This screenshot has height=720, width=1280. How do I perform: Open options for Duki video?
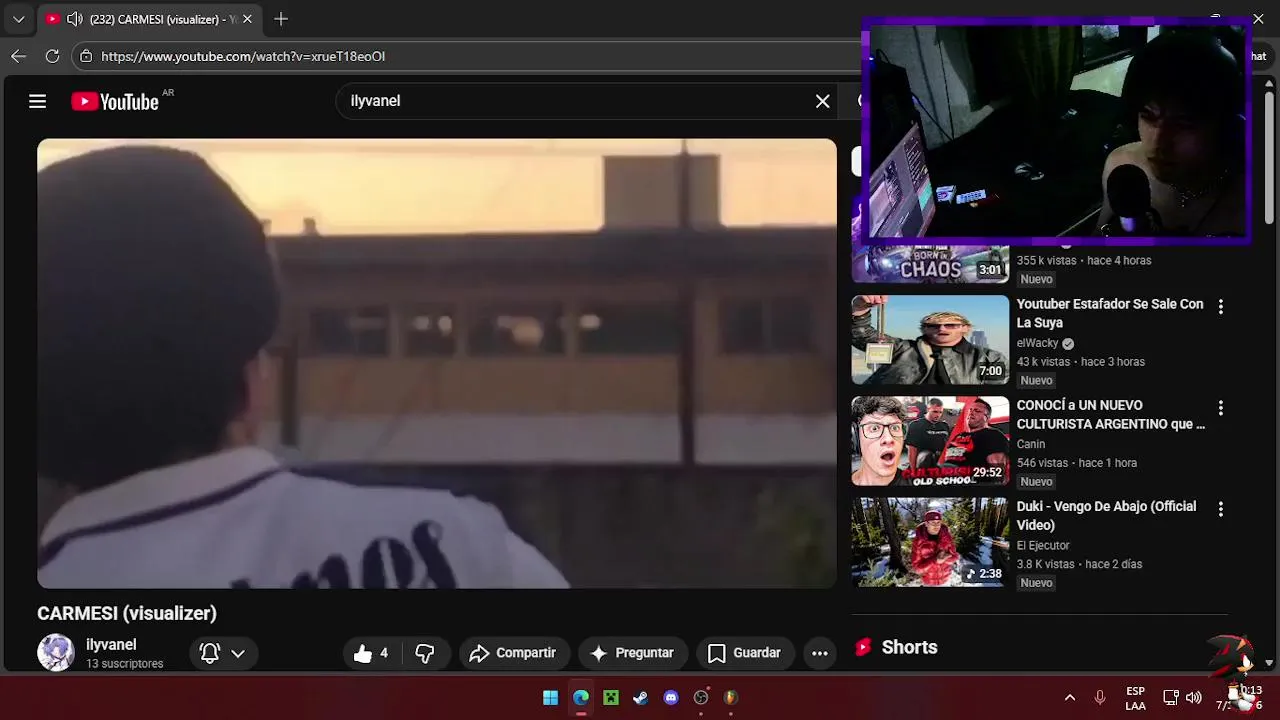(1220, 509)
